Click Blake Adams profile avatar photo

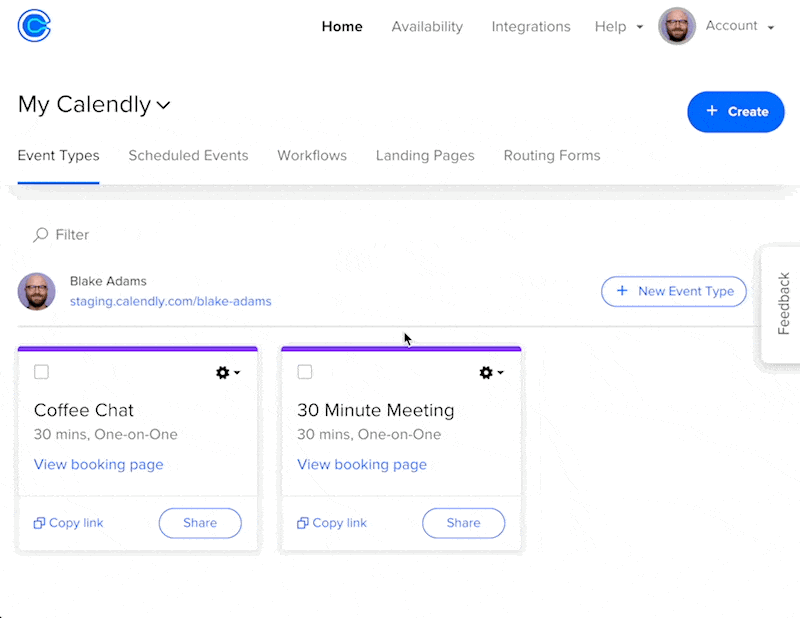tap(37, 291)
